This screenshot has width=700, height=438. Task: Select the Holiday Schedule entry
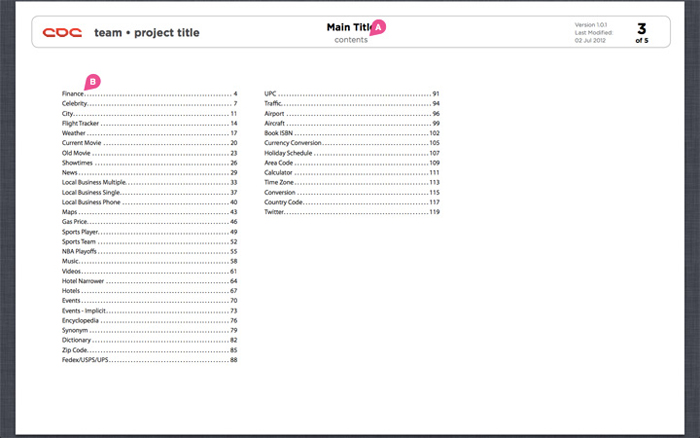pyautogui.click(x=352, y=153)
